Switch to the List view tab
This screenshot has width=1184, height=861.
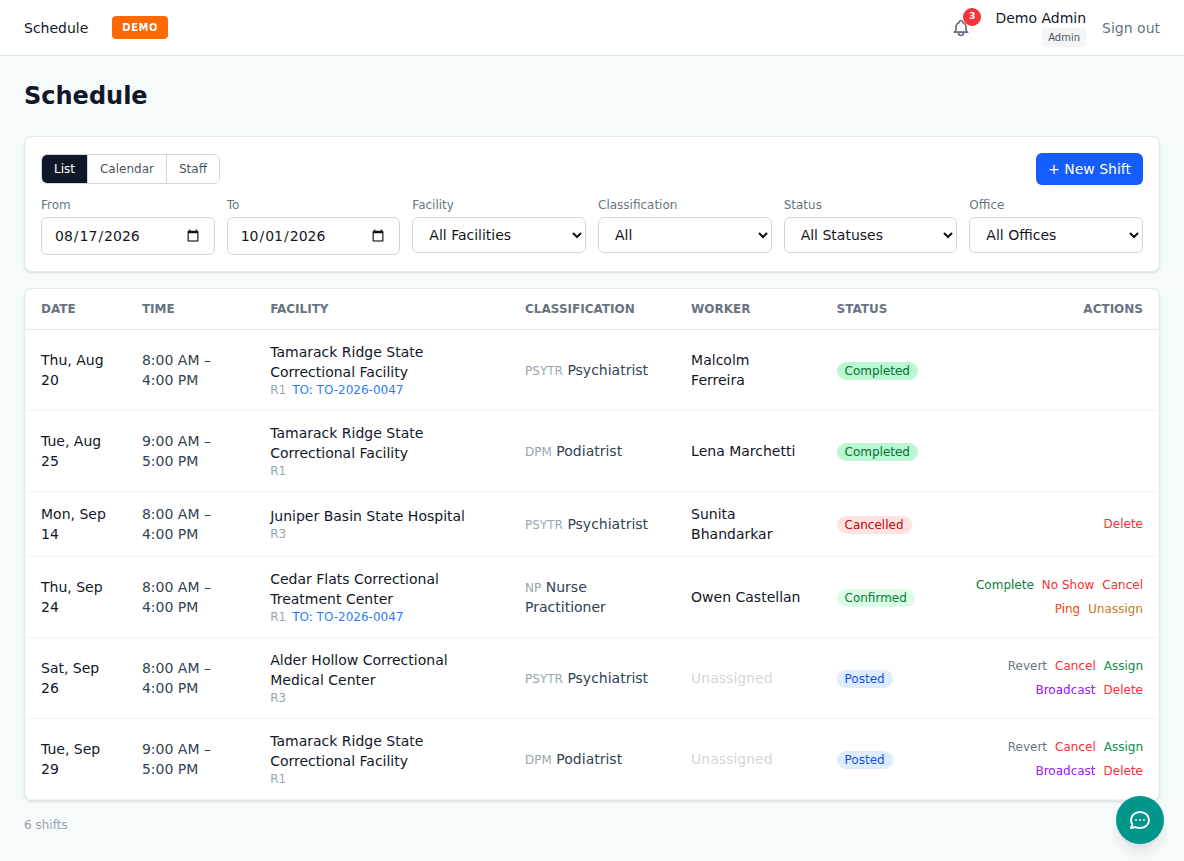pyautogui.click(x=64, y=168)
